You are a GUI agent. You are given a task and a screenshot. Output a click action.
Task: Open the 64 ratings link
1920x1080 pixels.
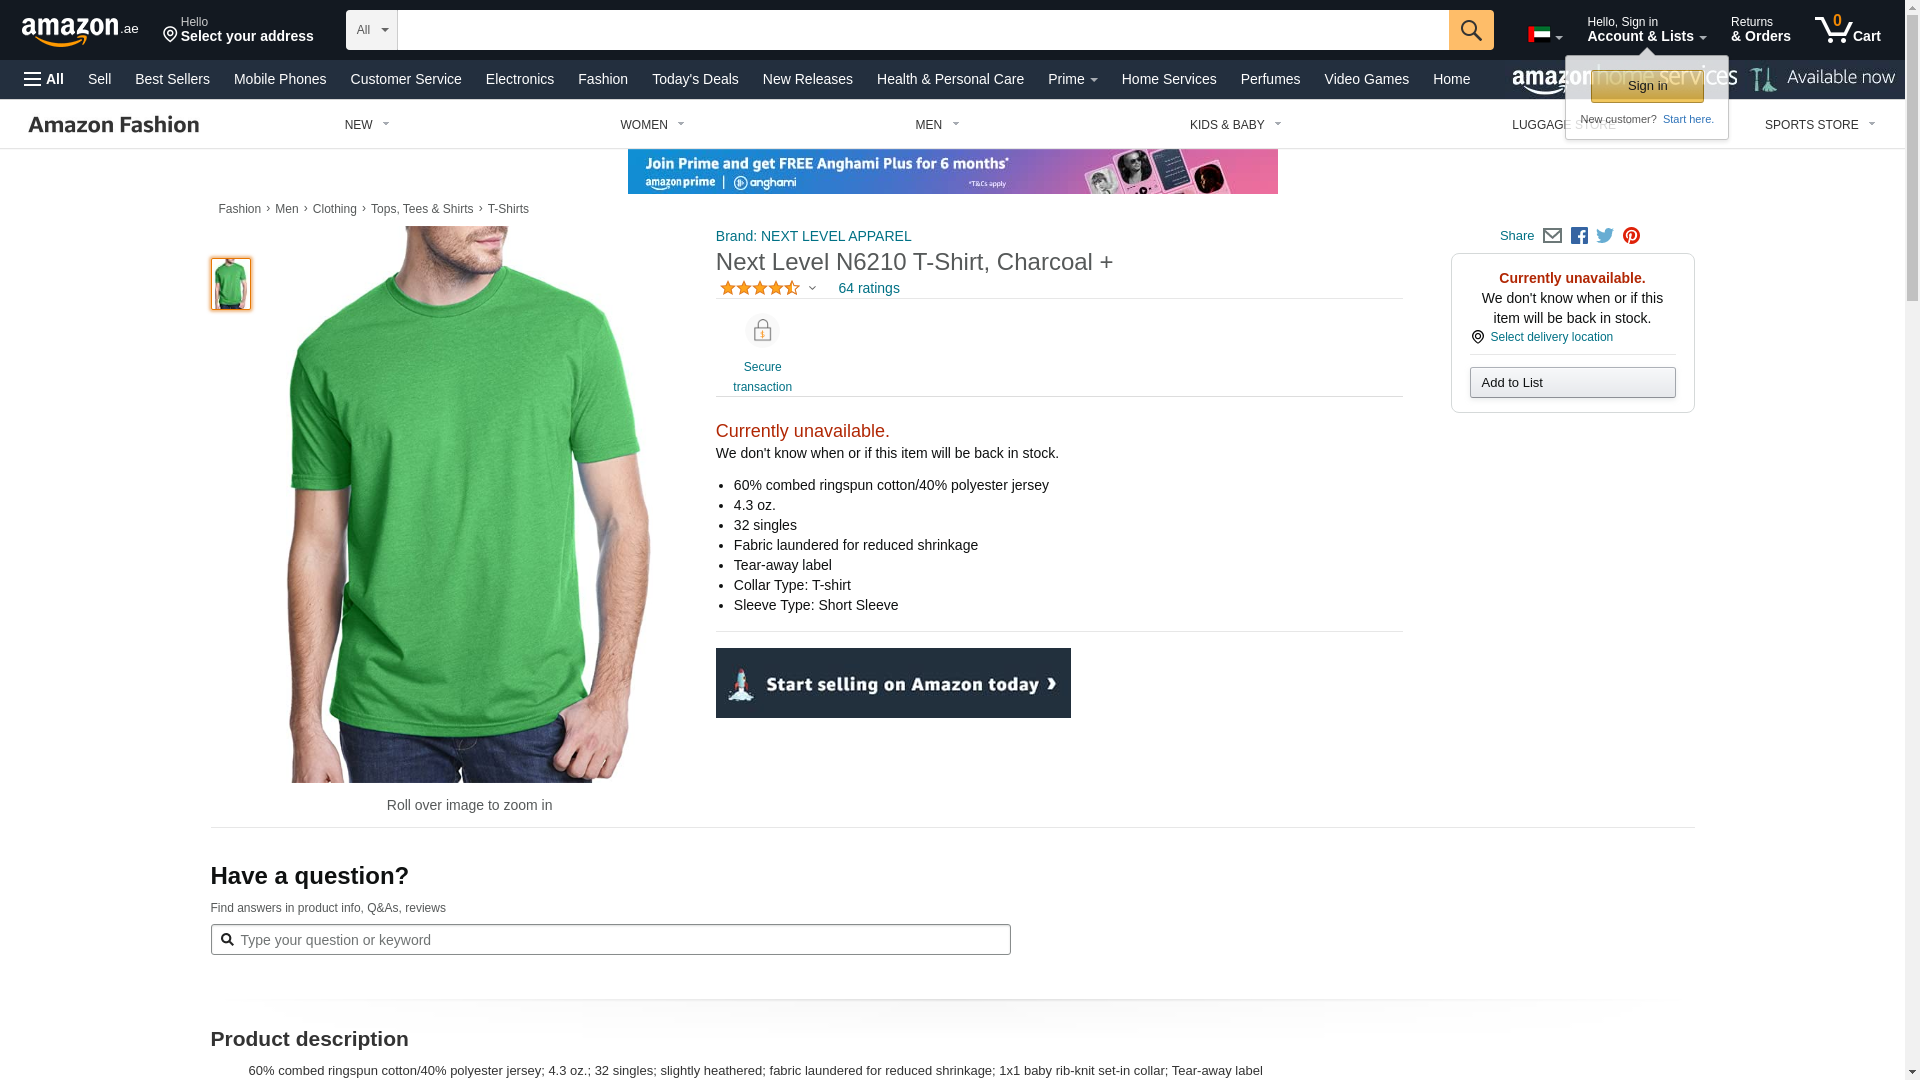pos(869,288)
